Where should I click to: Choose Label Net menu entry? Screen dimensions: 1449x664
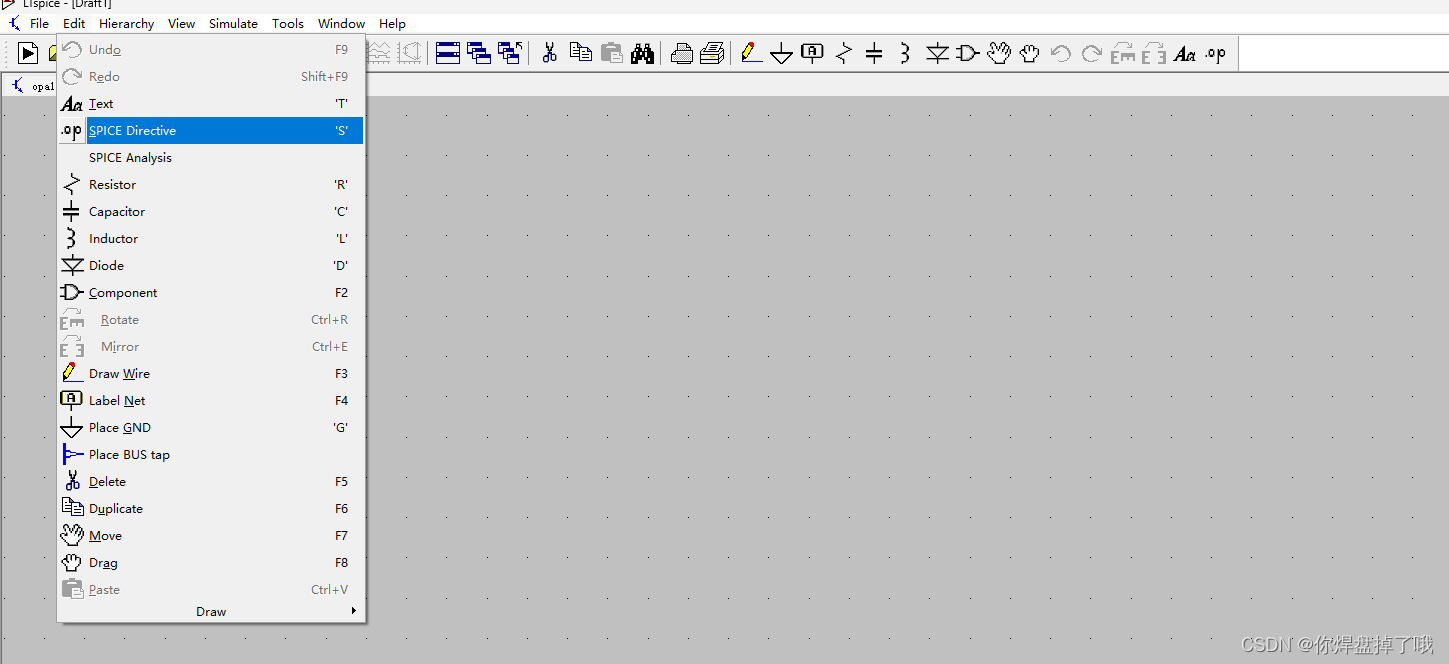click(211, 401)
